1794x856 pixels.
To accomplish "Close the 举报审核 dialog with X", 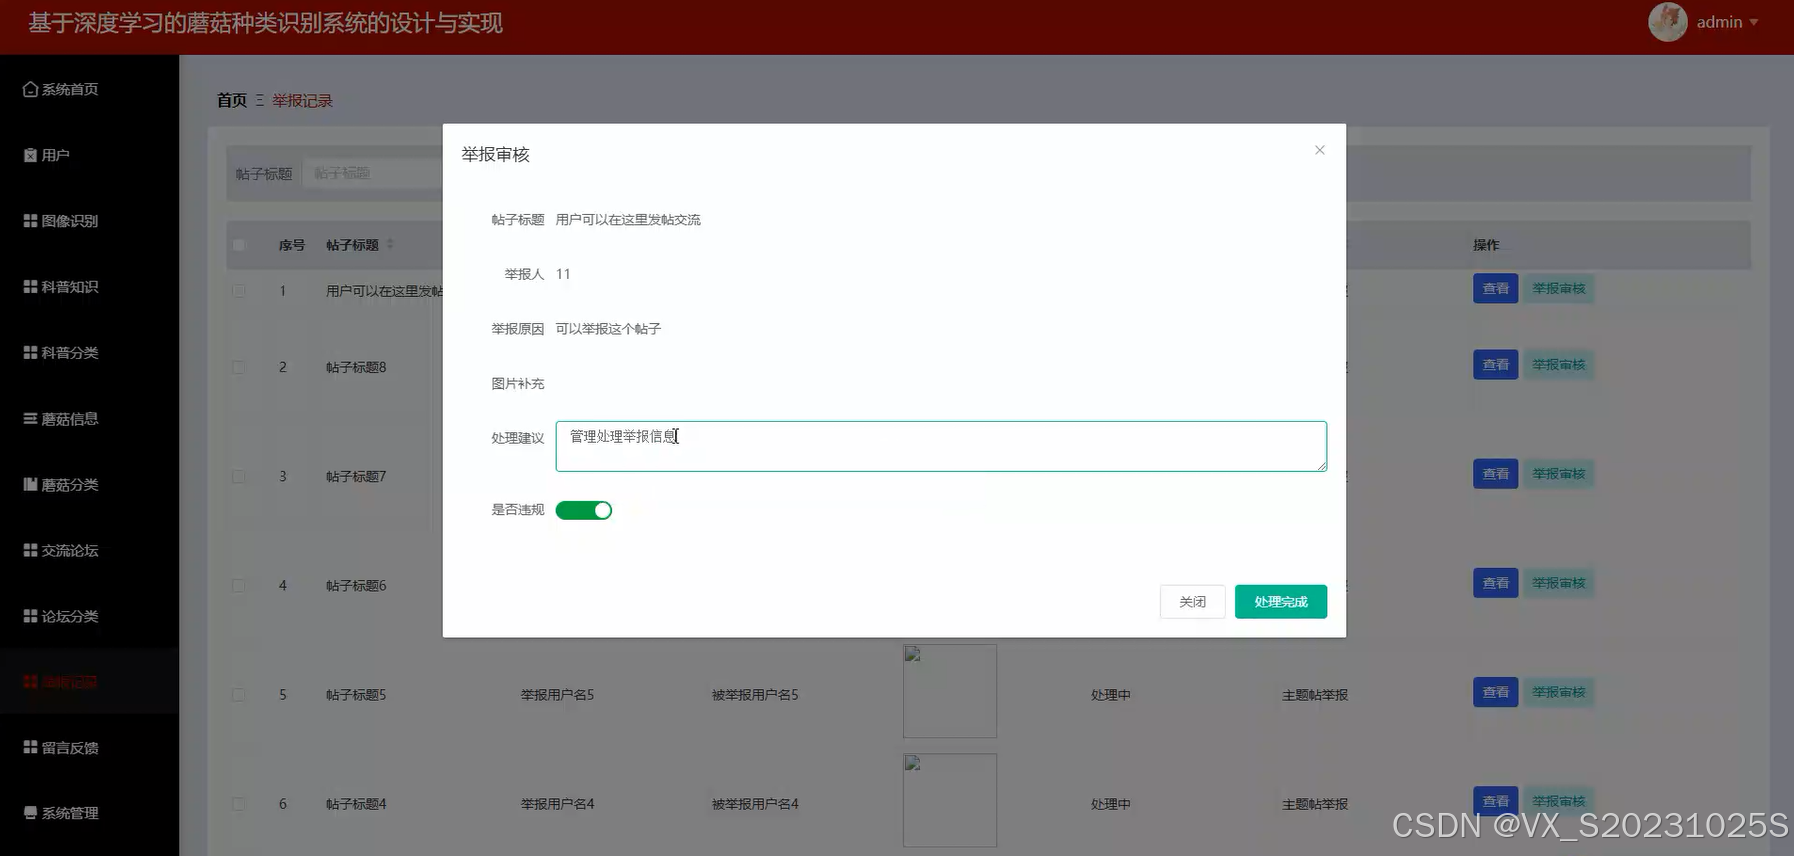I will tap(1320, 150).
